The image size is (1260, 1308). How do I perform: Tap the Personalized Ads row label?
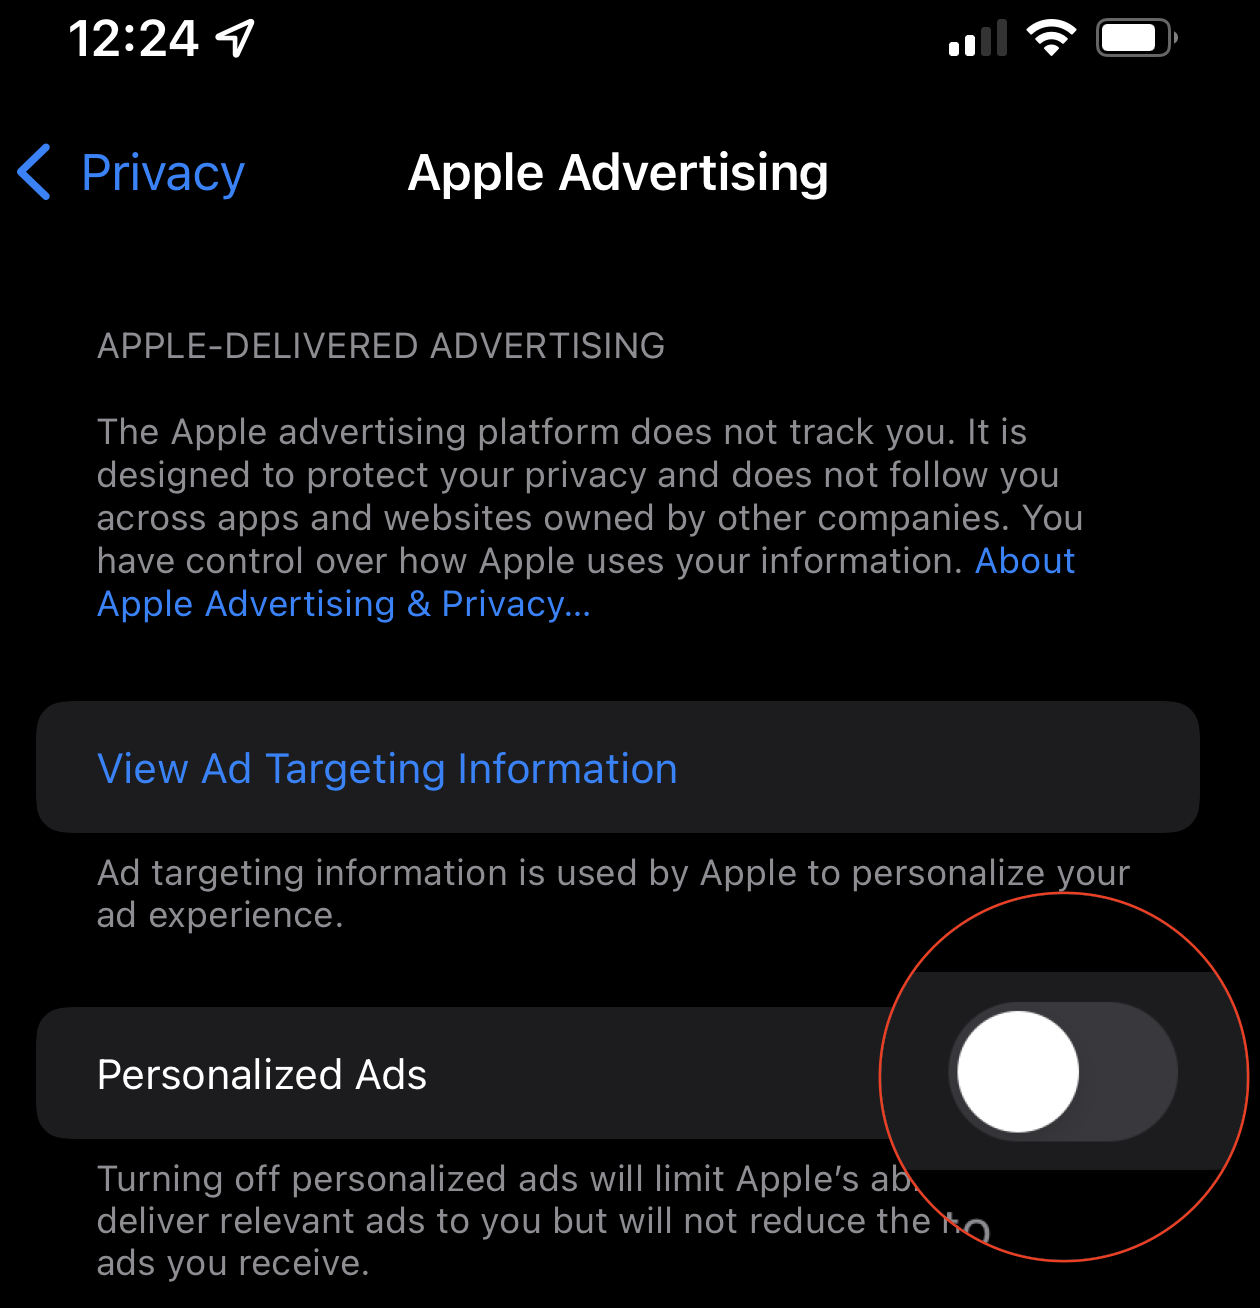(x=262, y=1075)
